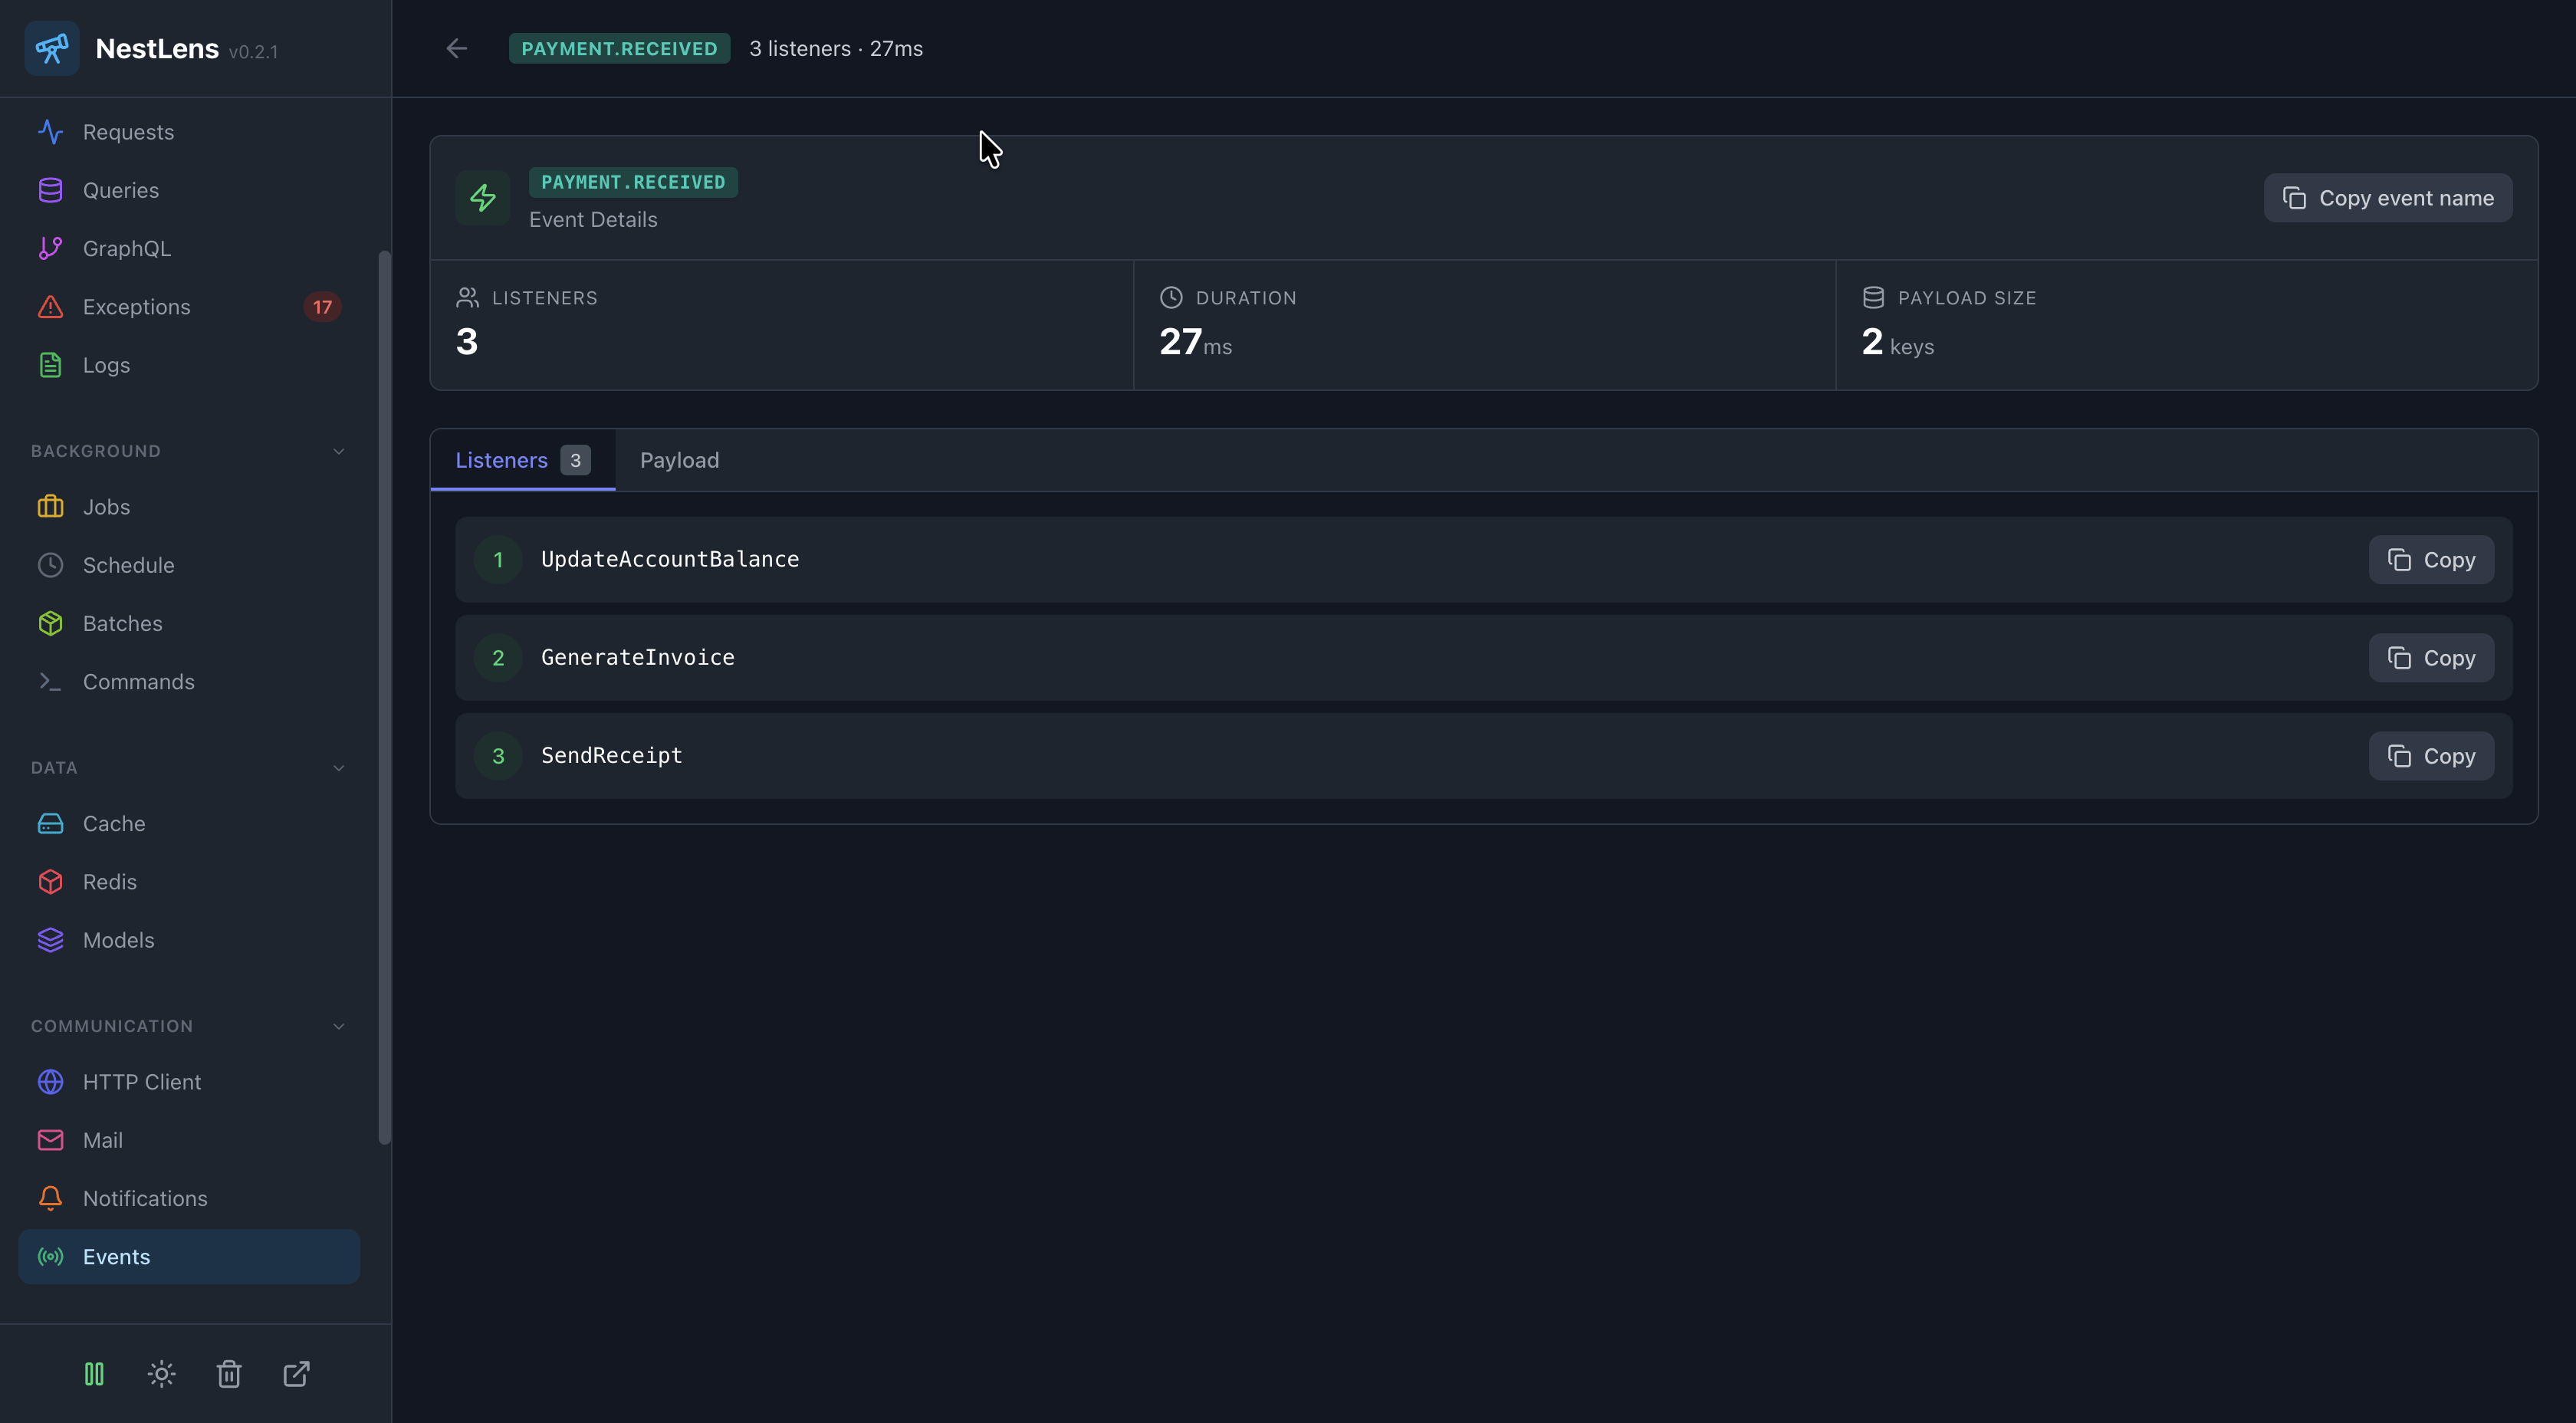Click the back arrow beside PAYMENT.RECEIVED
Viewport: 2576px width, 1423px height.
click(457, 48)
